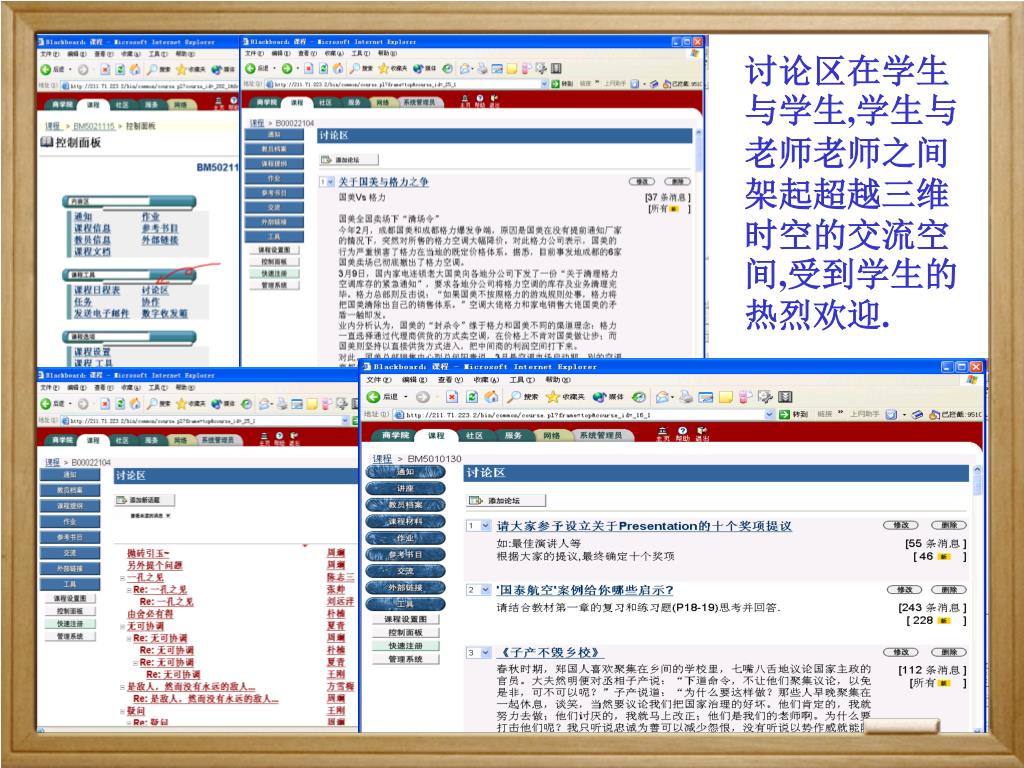Open Back history dropdown in BM5010130 window
Screen dimensions: 1024x768
[x=405, y=396]
